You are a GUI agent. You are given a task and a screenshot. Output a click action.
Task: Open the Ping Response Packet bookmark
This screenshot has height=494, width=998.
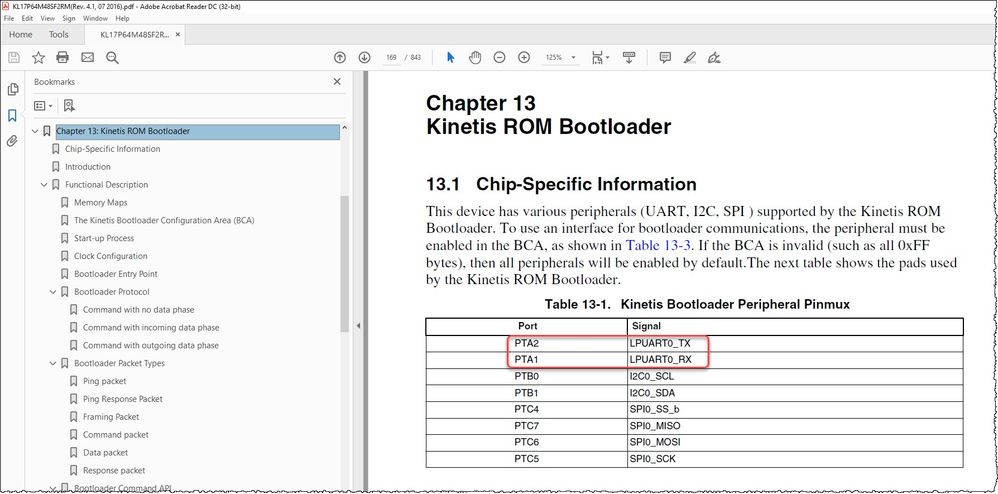pyautogui.click(x=123, y=399)
